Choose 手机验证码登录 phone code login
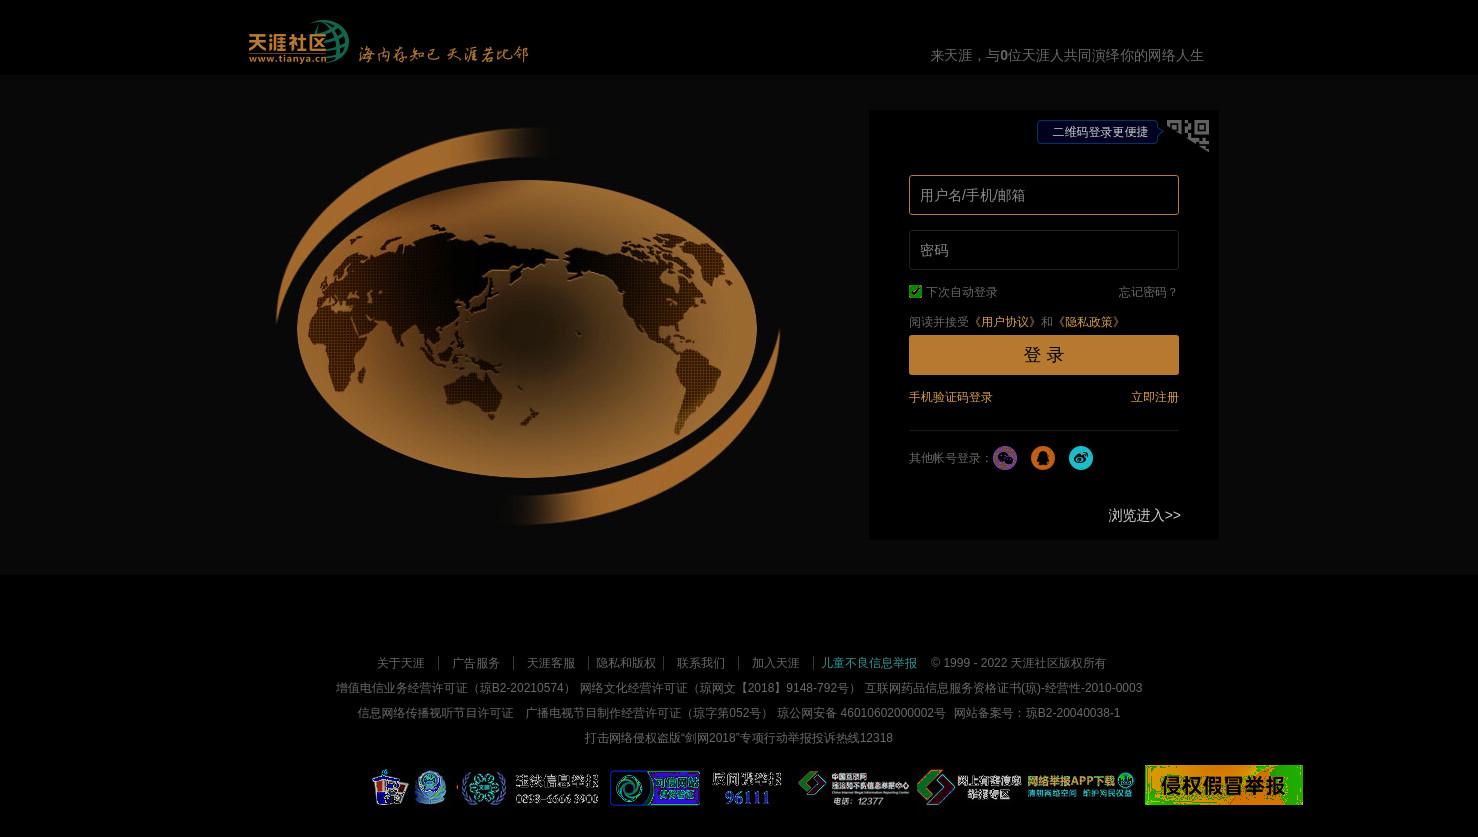 (951, 397)
